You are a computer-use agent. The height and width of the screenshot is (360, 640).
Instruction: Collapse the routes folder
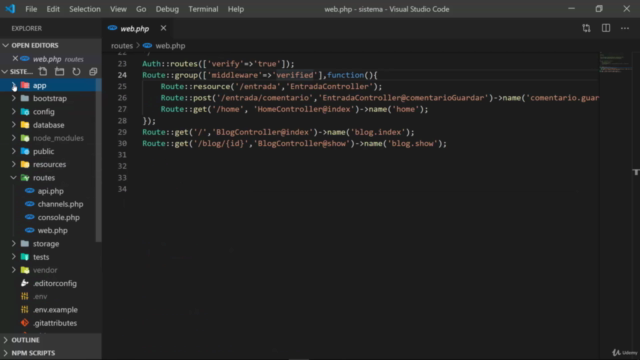(x=13, y=178)
